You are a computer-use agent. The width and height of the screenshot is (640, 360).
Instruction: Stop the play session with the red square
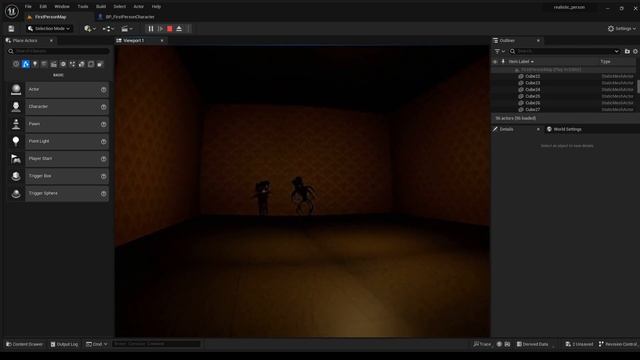[170, 29]
